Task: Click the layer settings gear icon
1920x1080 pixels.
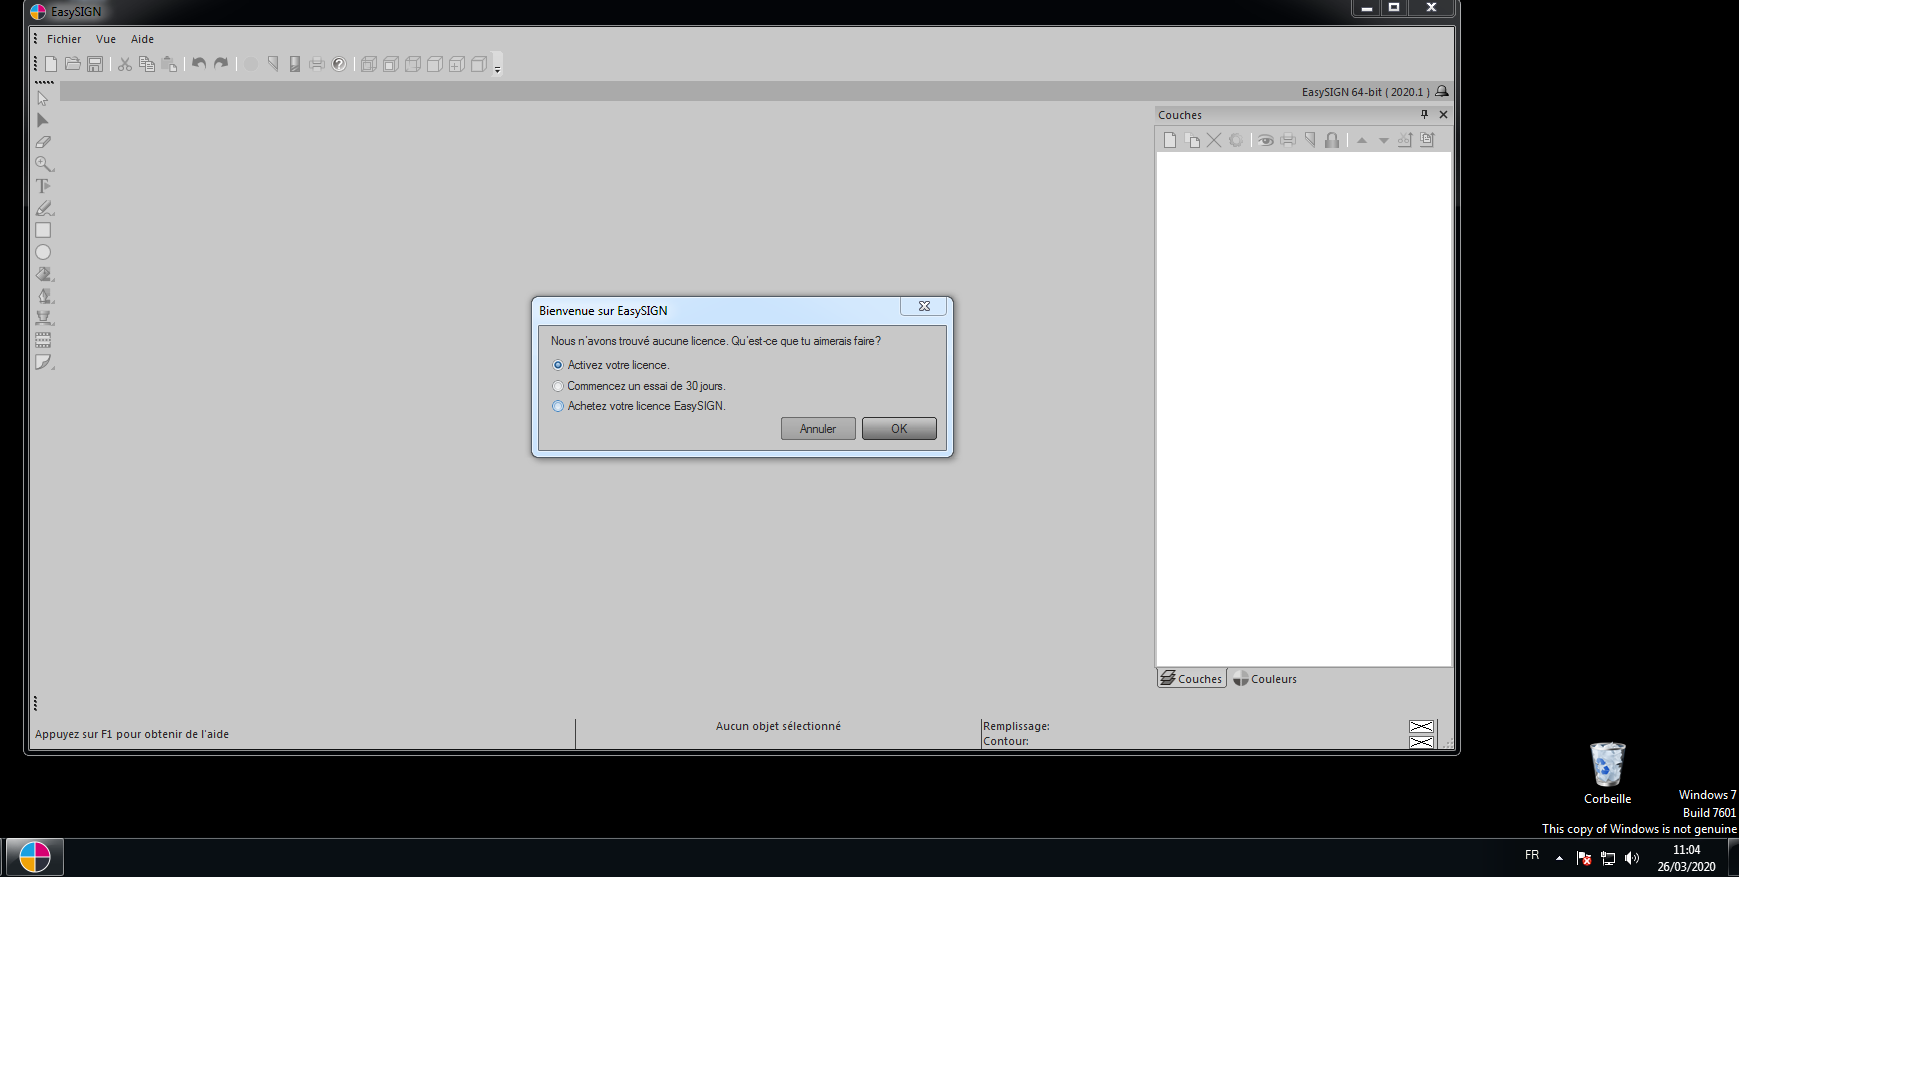Action: pyautogui.click(x=1236, y=140)
